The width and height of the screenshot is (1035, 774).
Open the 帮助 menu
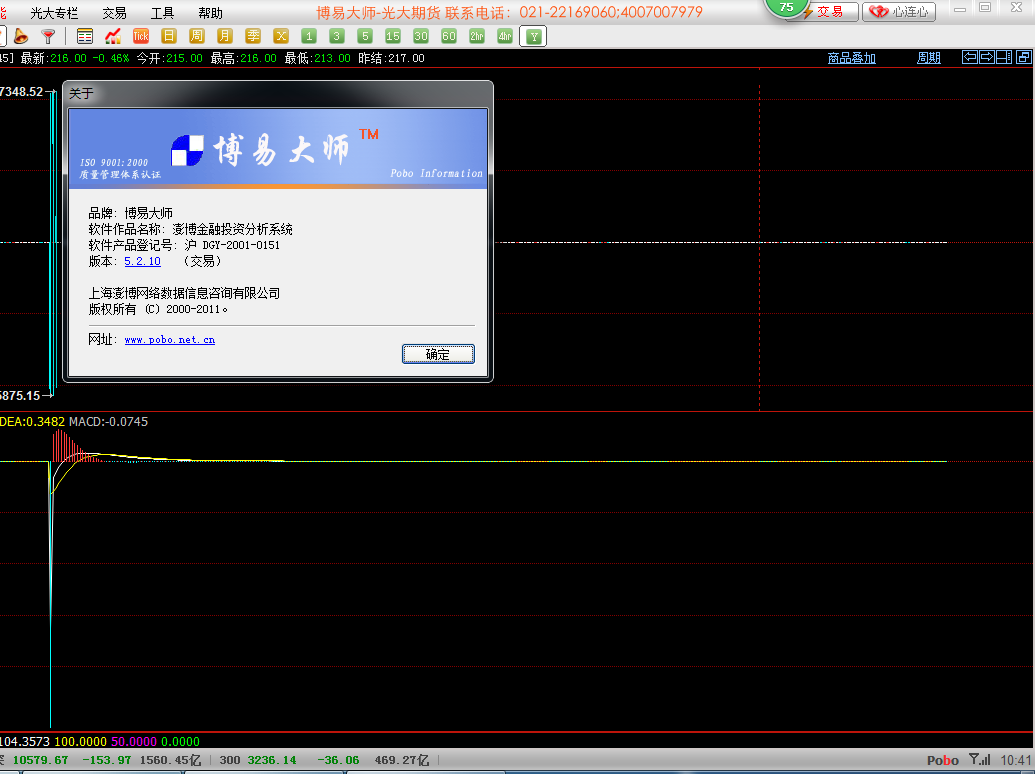(x=210, y=13)
